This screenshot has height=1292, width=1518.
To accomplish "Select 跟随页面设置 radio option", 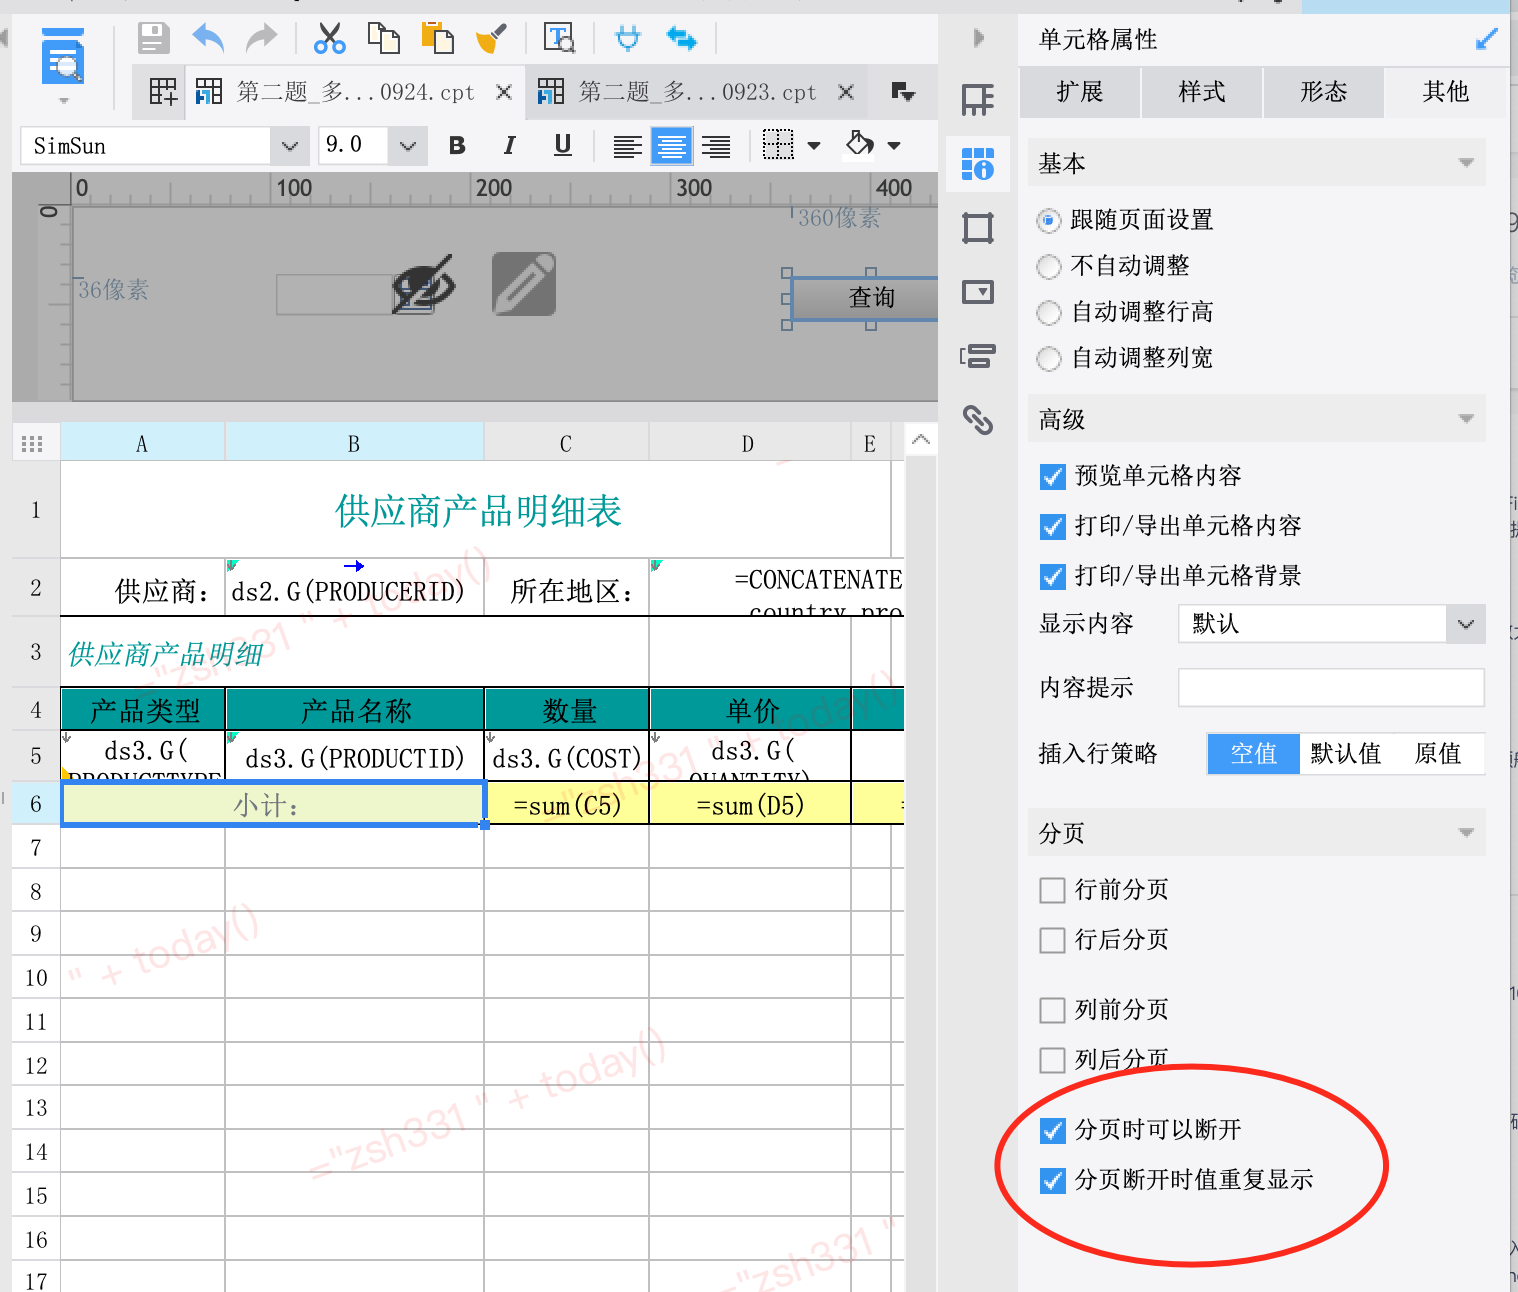I will [x=1049, y=220].
